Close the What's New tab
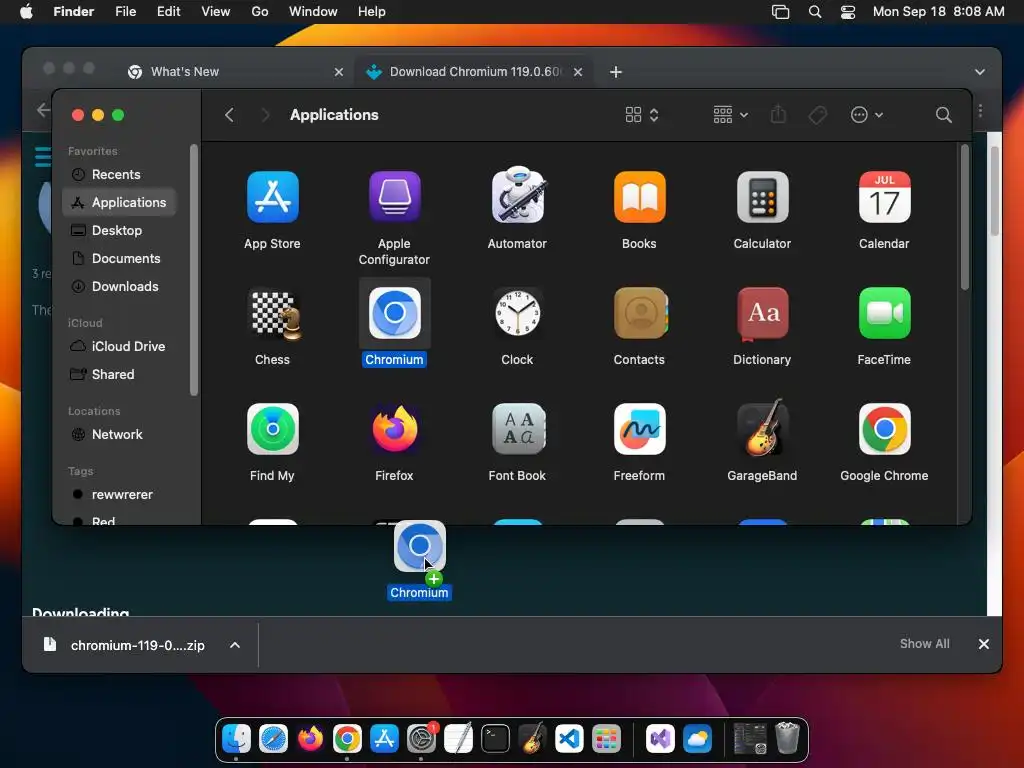The width and height of the screenshot is (1024, 768). (x=338, y=72)
